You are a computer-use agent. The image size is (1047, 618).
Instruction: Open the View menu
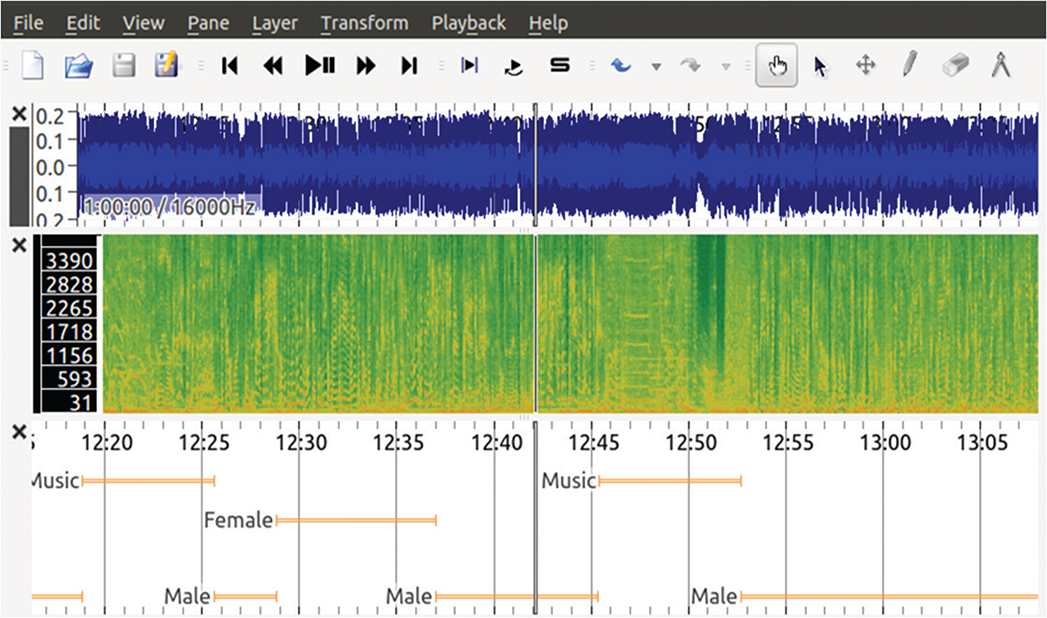tap(143, 23)
